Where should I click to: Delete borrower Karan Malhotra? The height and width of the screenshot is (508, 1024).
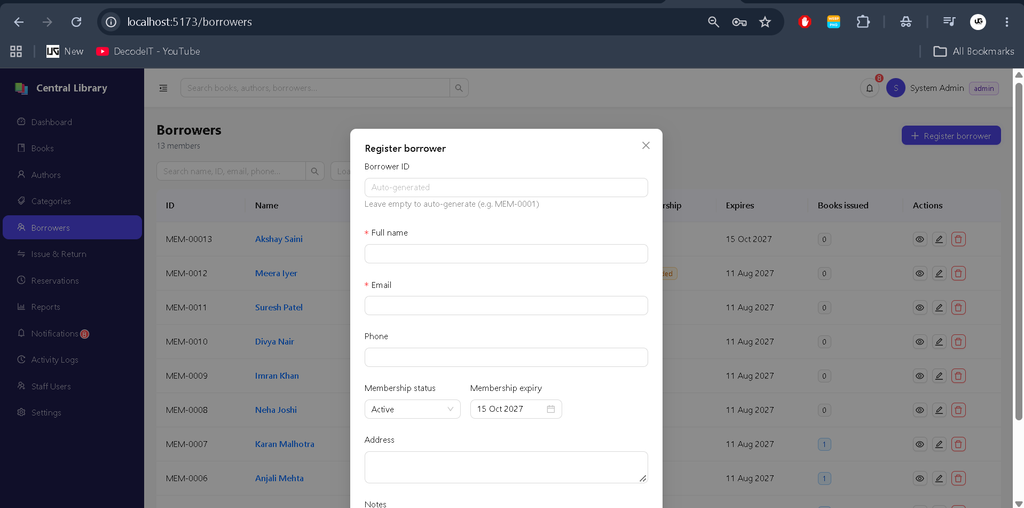click(958, 444)
